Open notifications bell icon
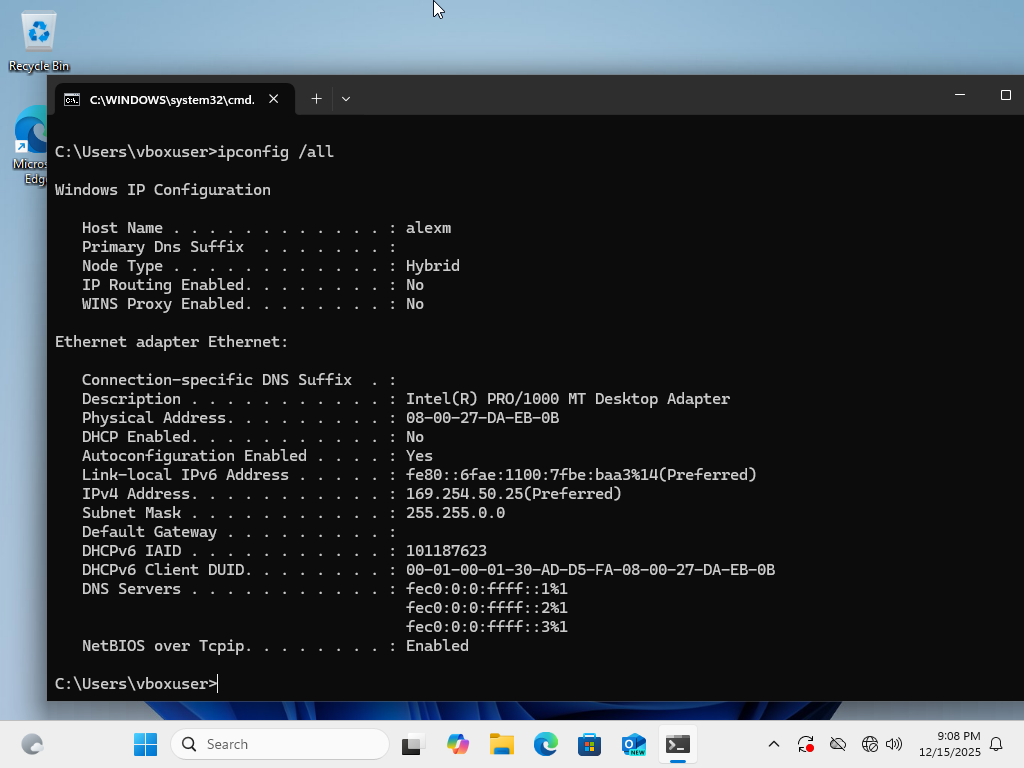Screen dimensions: 1024x768 click(996, 744)
